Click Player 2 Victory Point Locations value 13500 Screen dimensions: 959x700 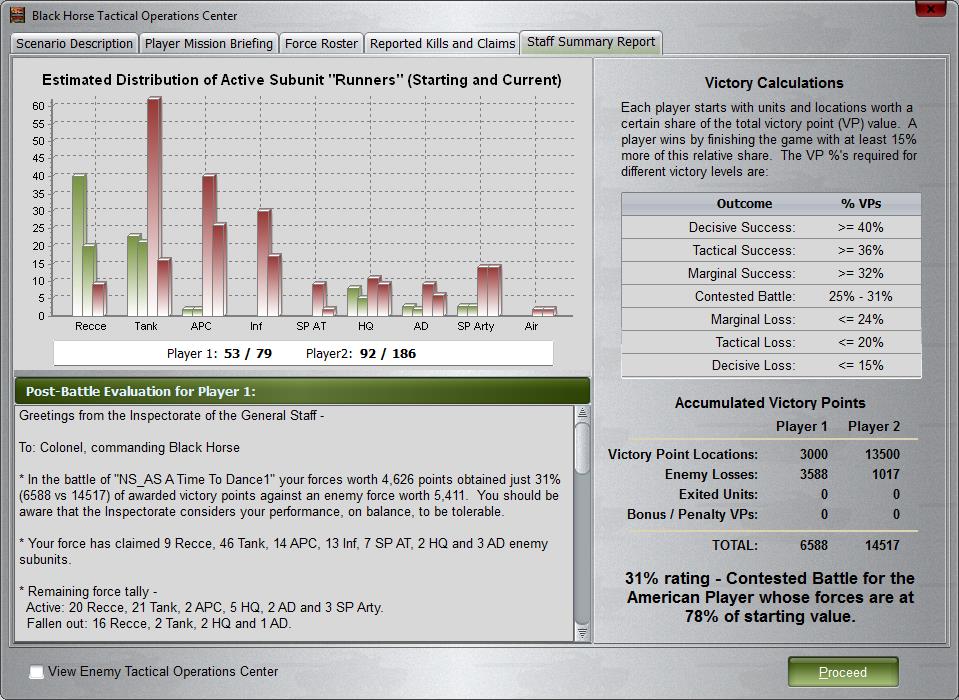point(882,454)
